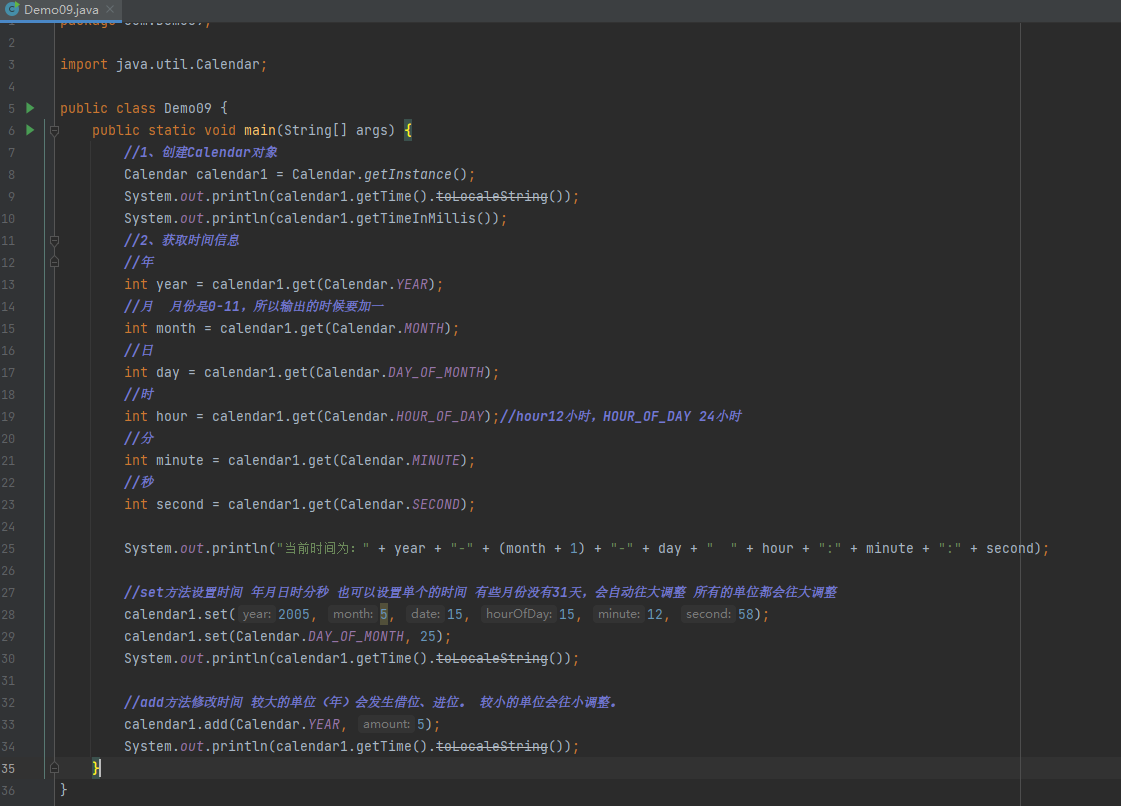Click getTimeInMillis on line 10

415,218
